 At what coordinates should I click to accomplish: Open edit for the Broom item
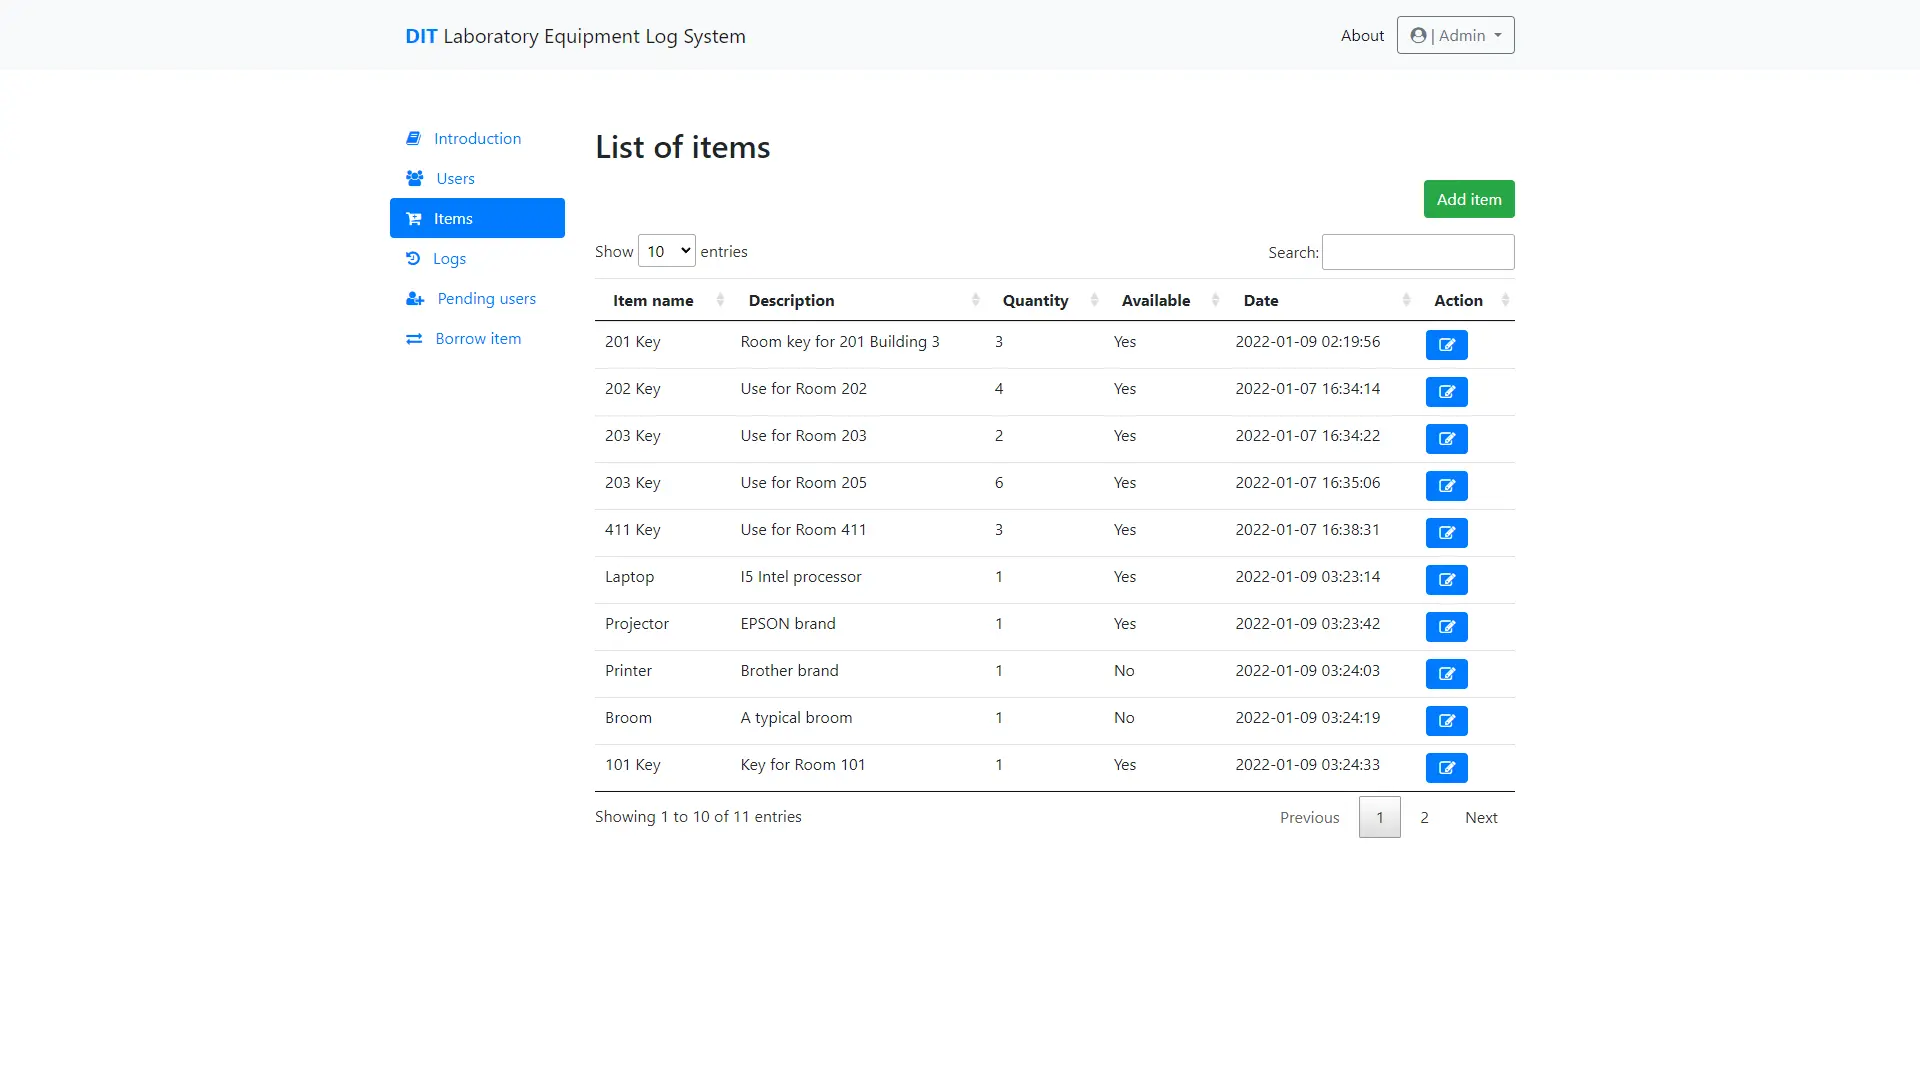(x=1446, y=721)
